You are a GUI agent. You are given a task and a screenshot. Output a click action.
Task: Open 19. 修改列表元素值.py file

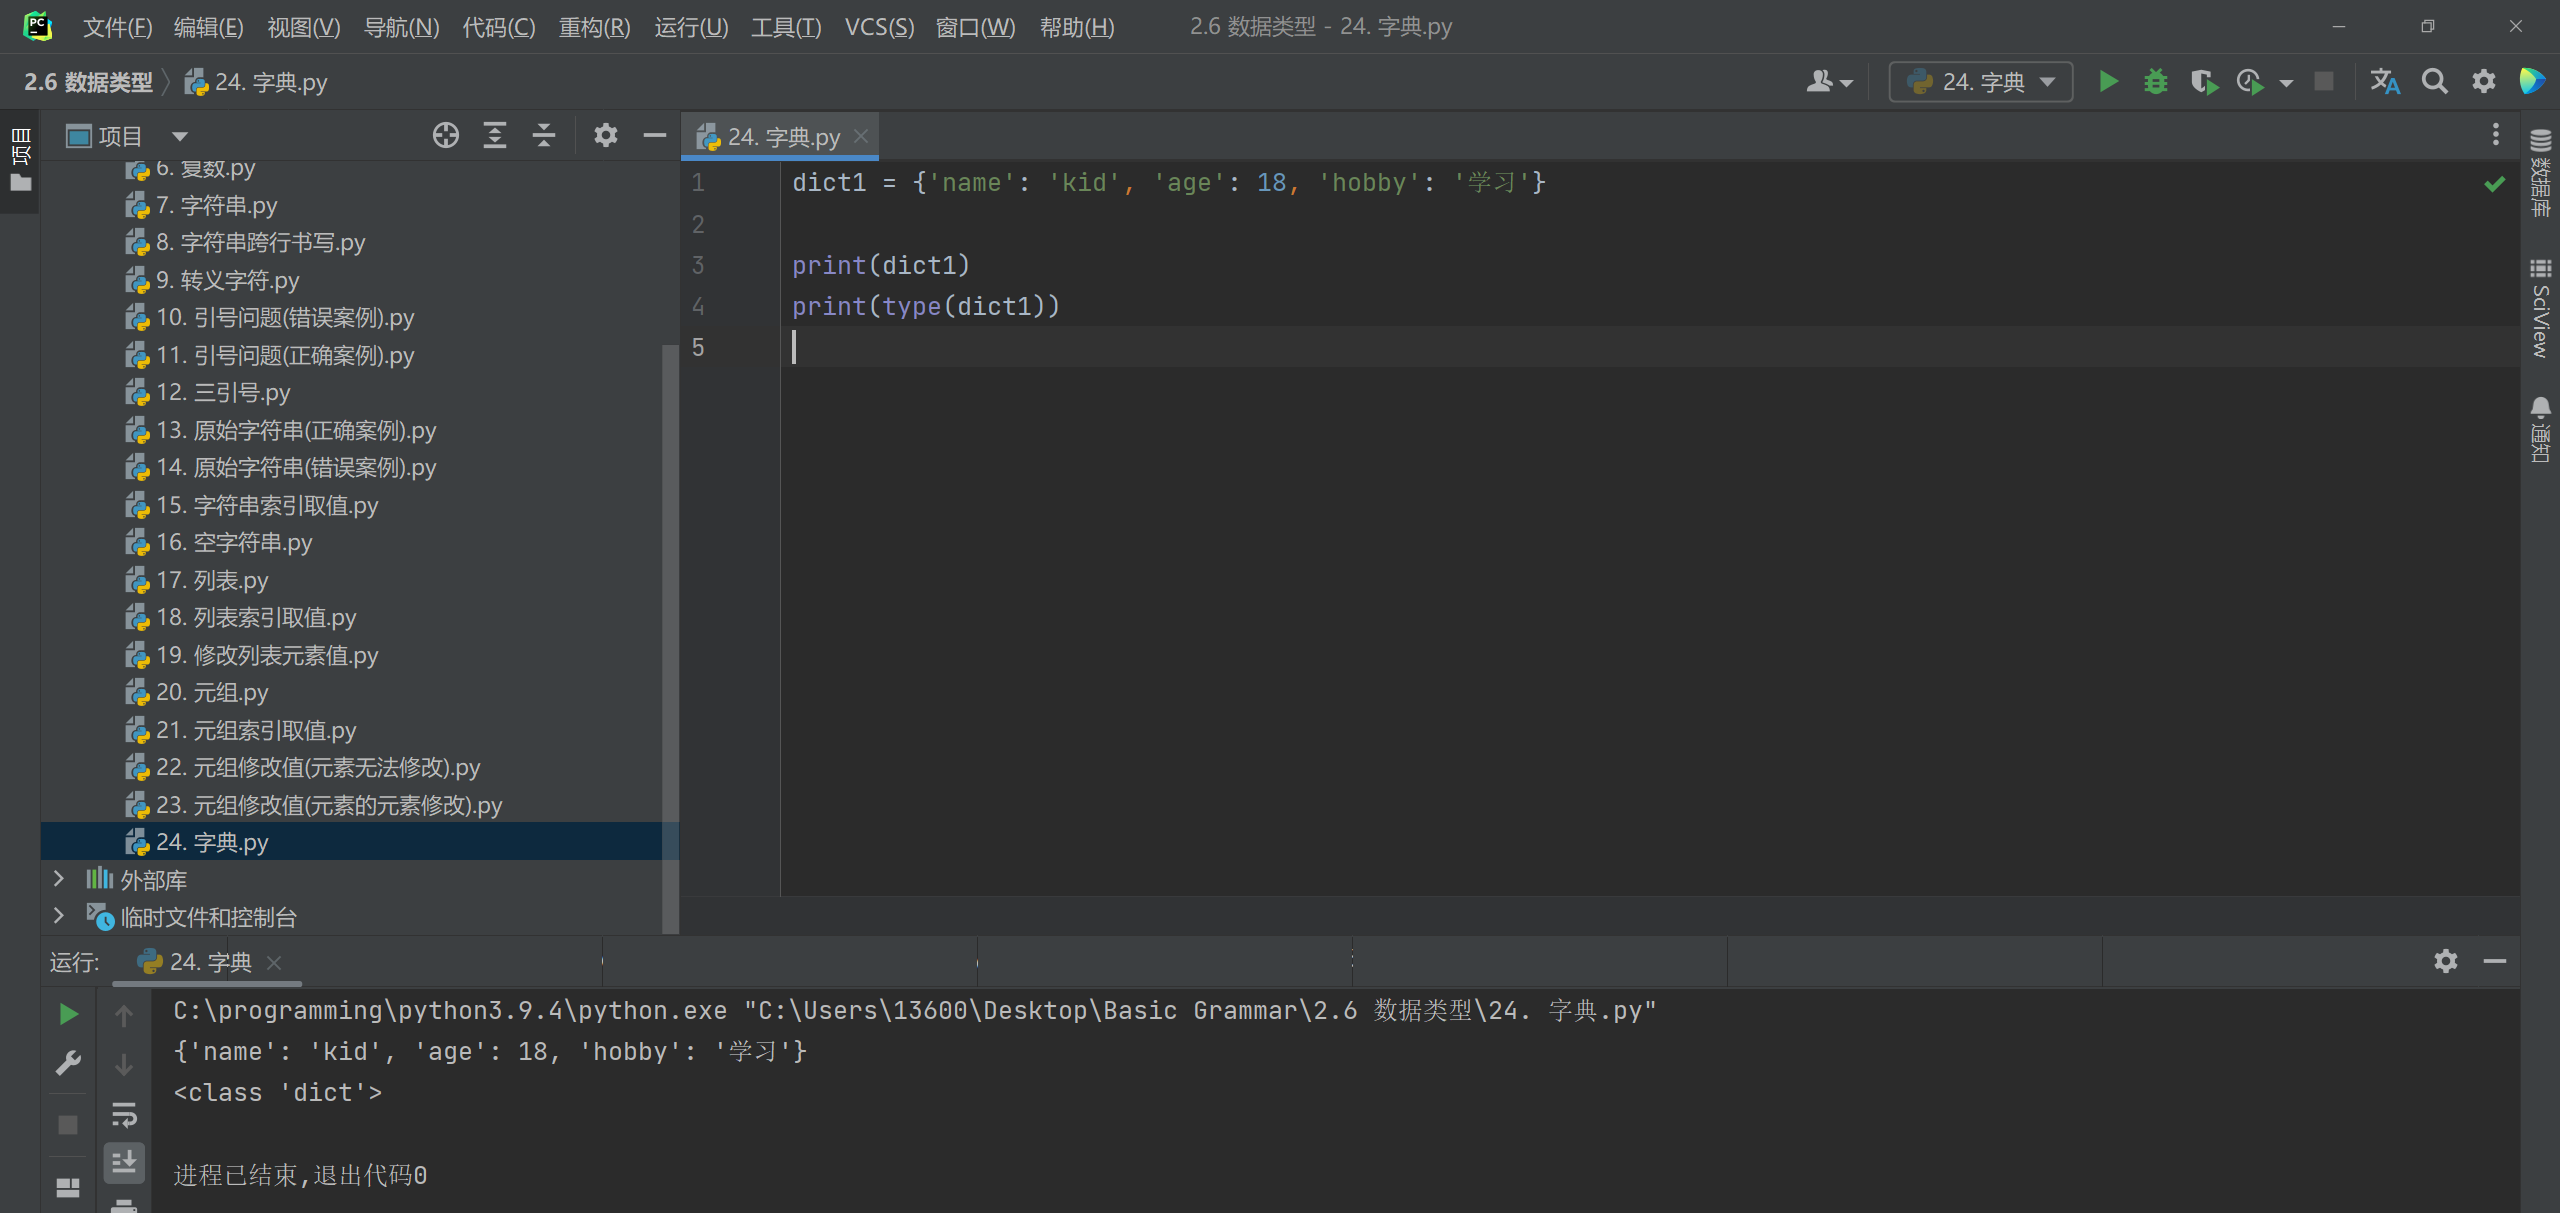(x=267, y=655)
